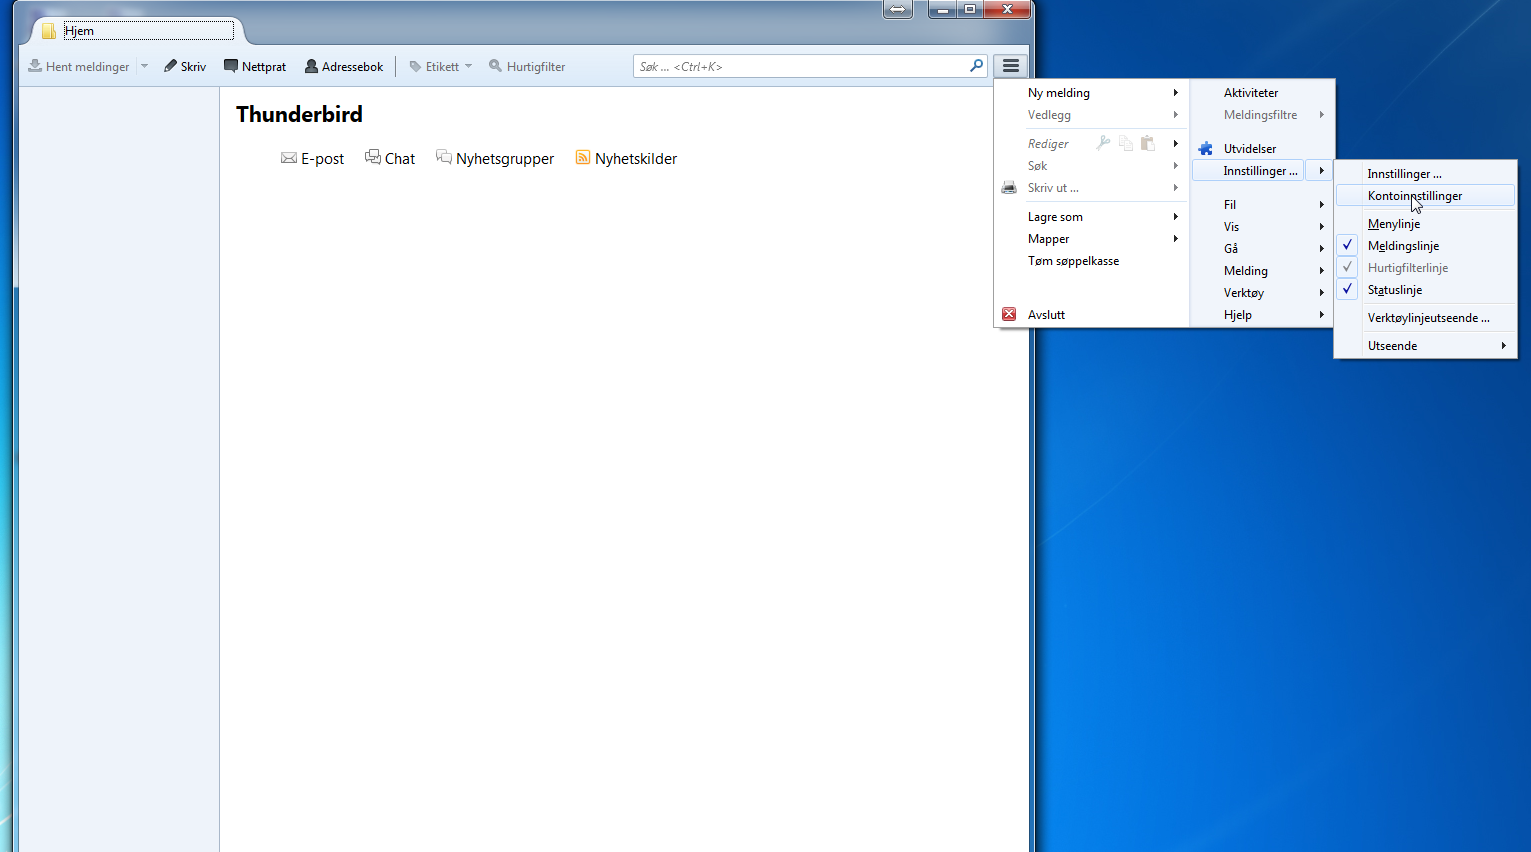1531x852 pixels.
Task: Open Innstillinger ... in the submenu
Action: [1425, 173]
